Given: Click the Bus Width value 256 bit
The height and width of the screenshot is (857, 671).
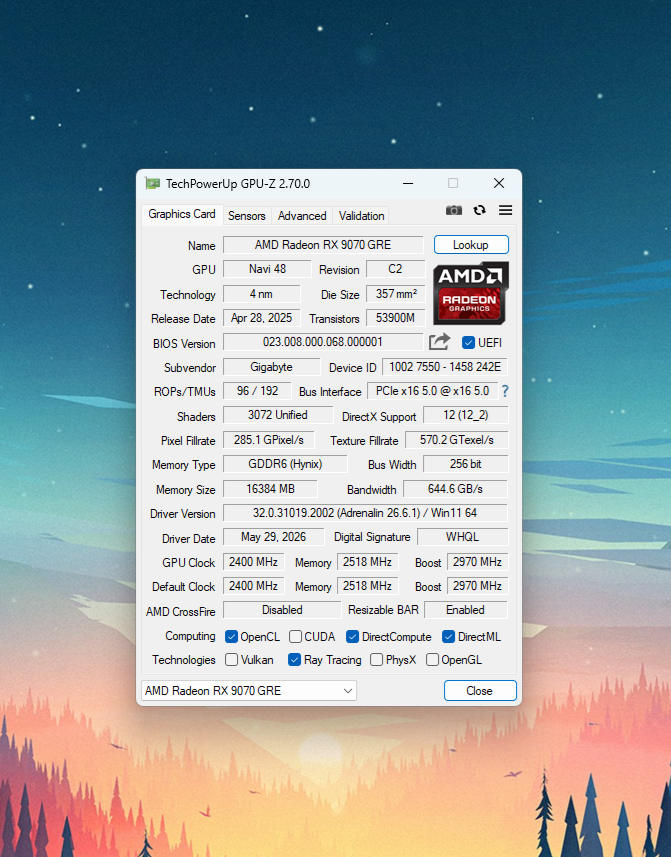Looking at the screenshot, I should [x=466, y=464].
